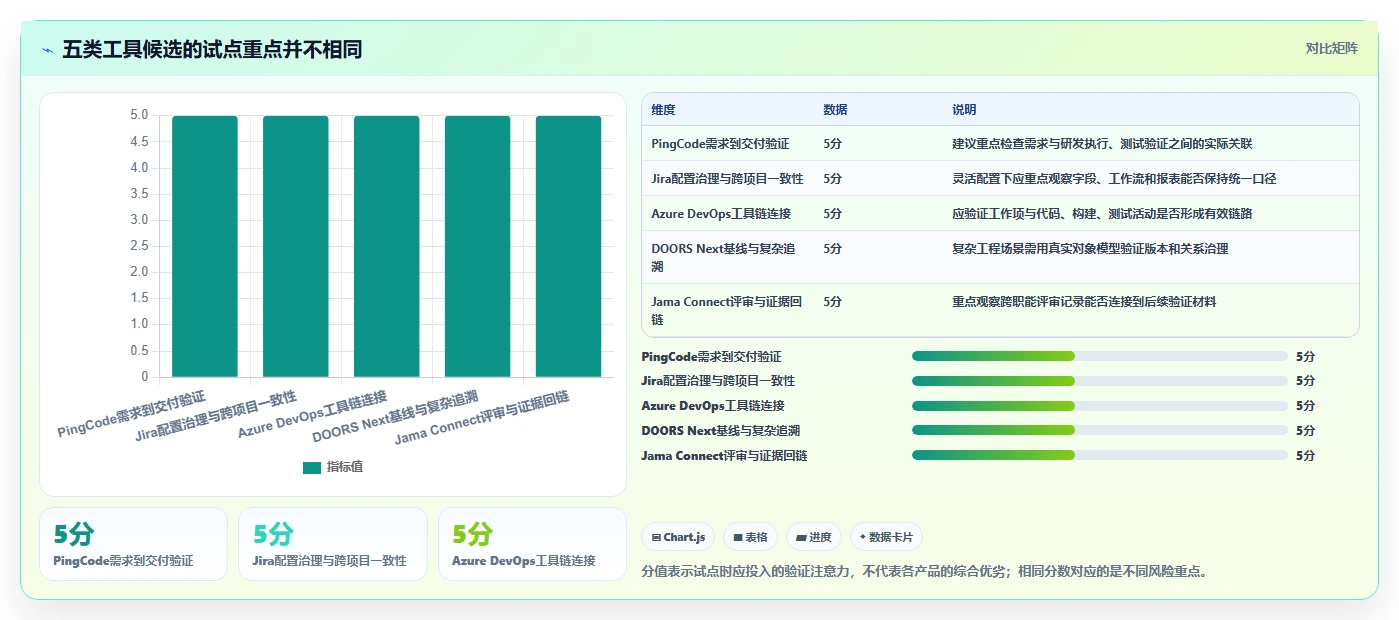Click the DOORS Next基线与复杂追溯 chart bar
Image resolution: width=1399 pixels, height=620 pixels.
click(x=478, y=246)
